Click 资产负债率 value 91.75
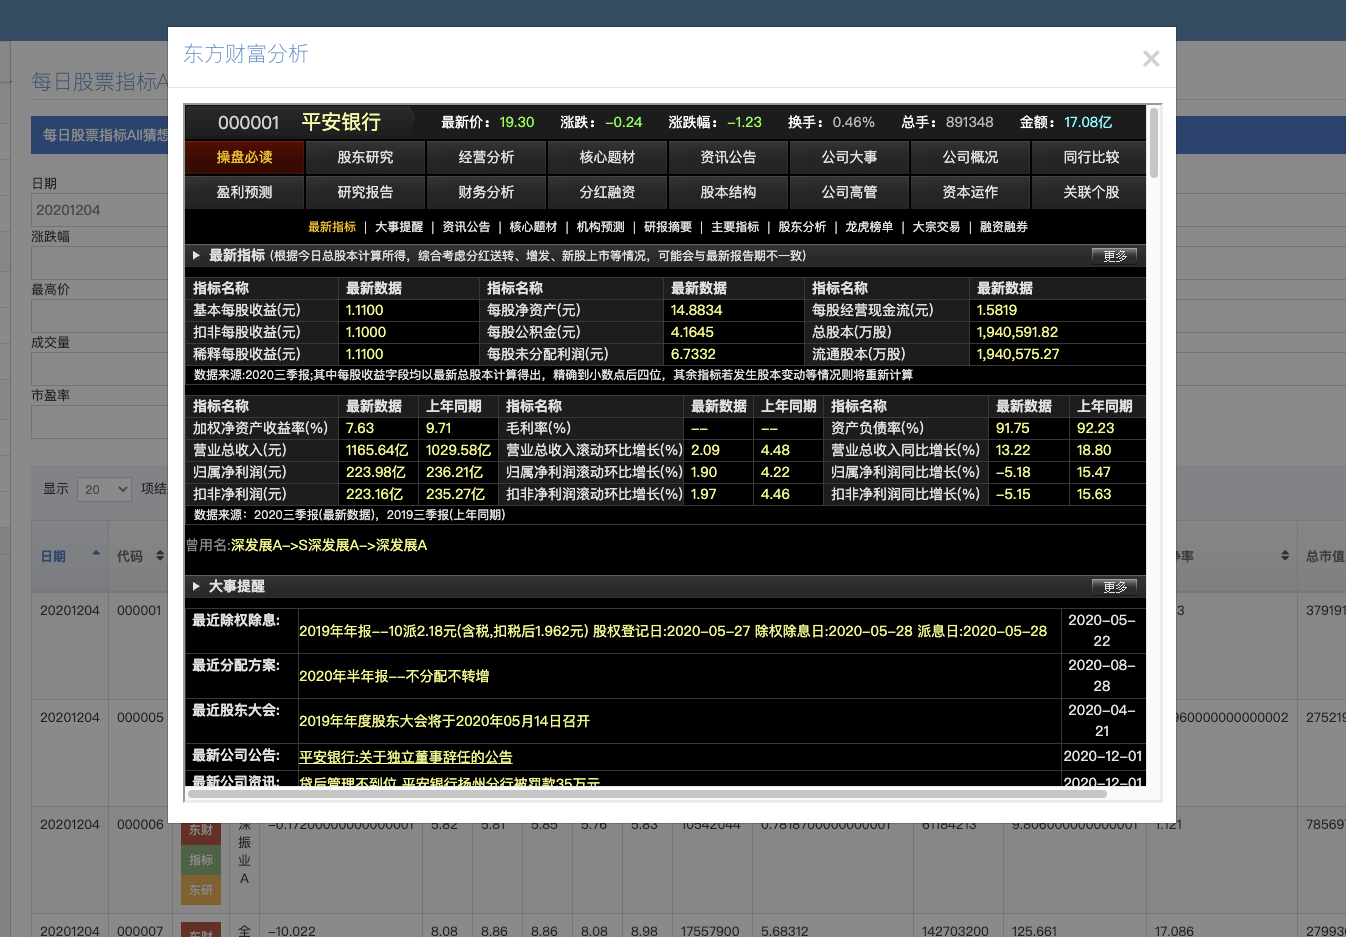 (1012, 428)
